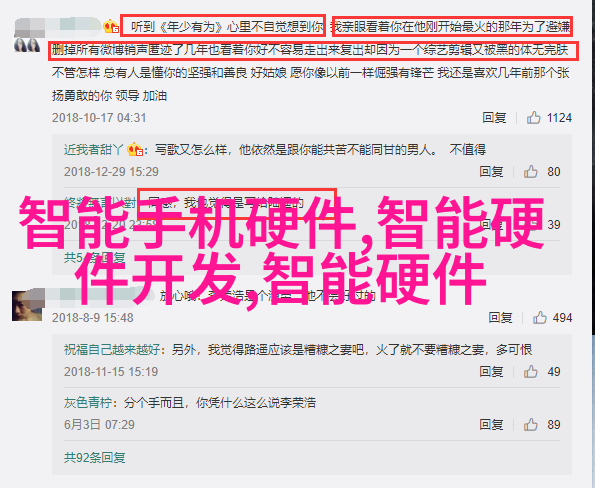The height and width of the screenshot is (488, 595).
Task: Reply to the 6月3日 07:29 comment
Action: 491,424
